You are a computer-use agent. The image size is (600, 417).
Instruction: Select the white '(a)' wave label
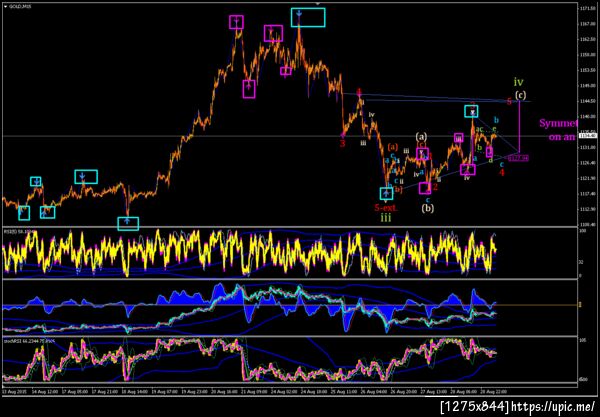421,137
